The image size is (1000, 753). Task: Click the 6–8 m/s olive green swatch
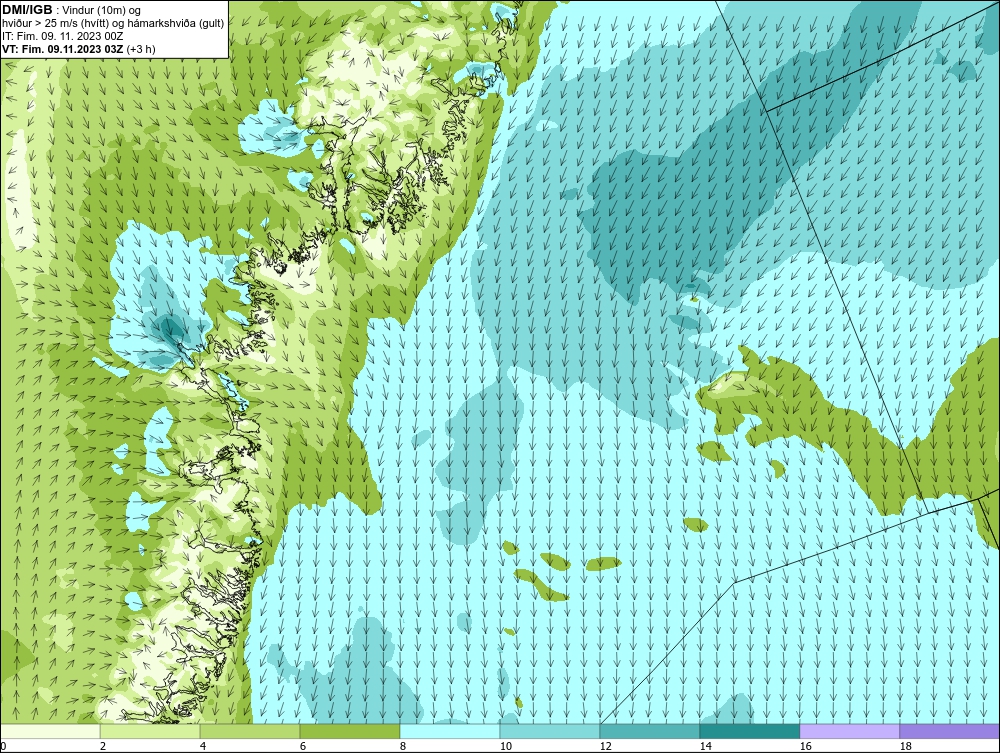pos(349,731)
